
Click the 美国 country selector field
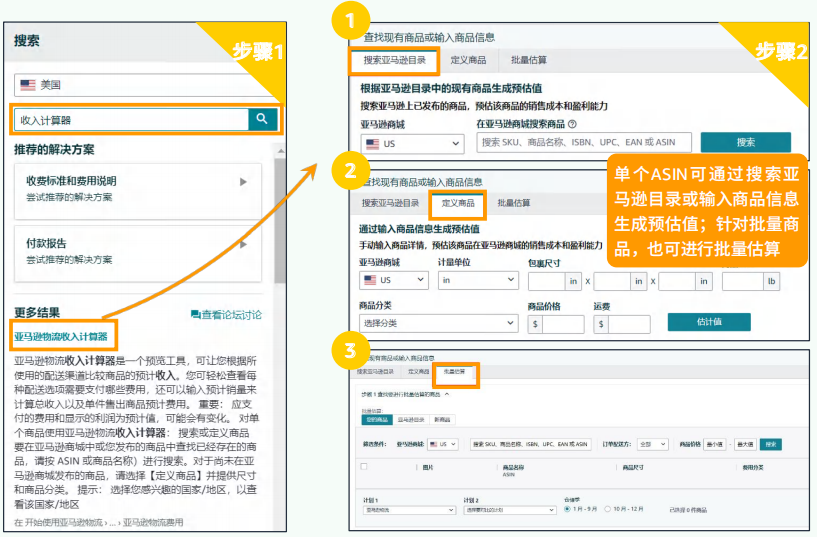(146, 85)
